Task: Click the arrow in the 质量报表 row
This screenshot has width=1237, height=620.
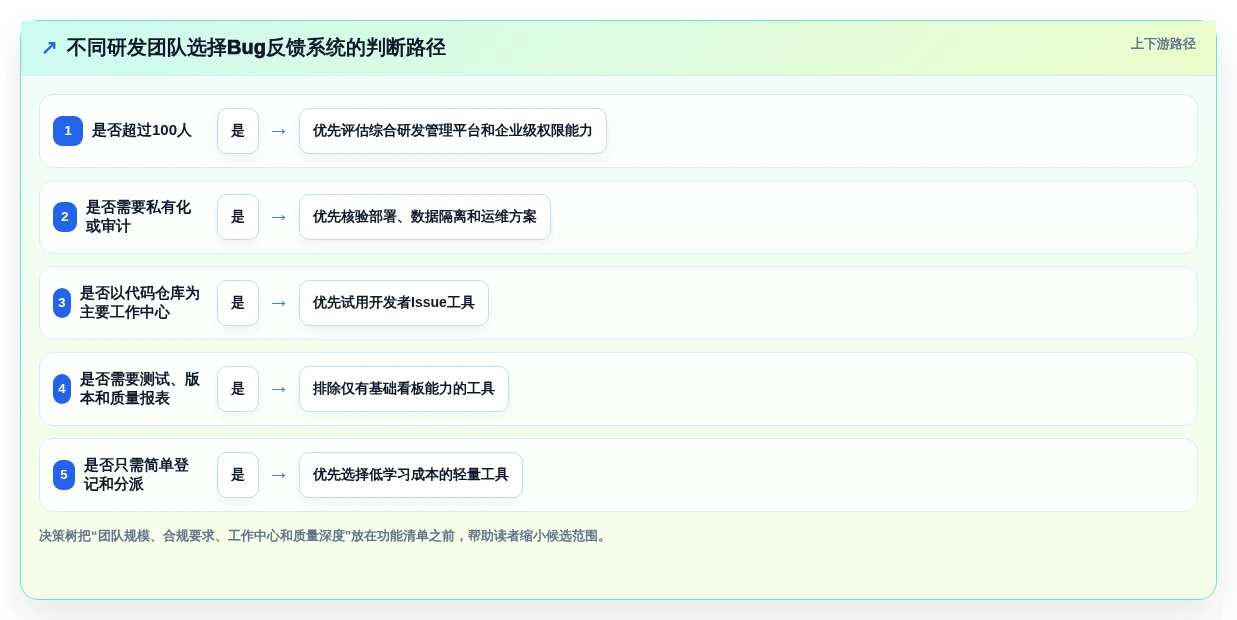Action: (x=279, y=389)
